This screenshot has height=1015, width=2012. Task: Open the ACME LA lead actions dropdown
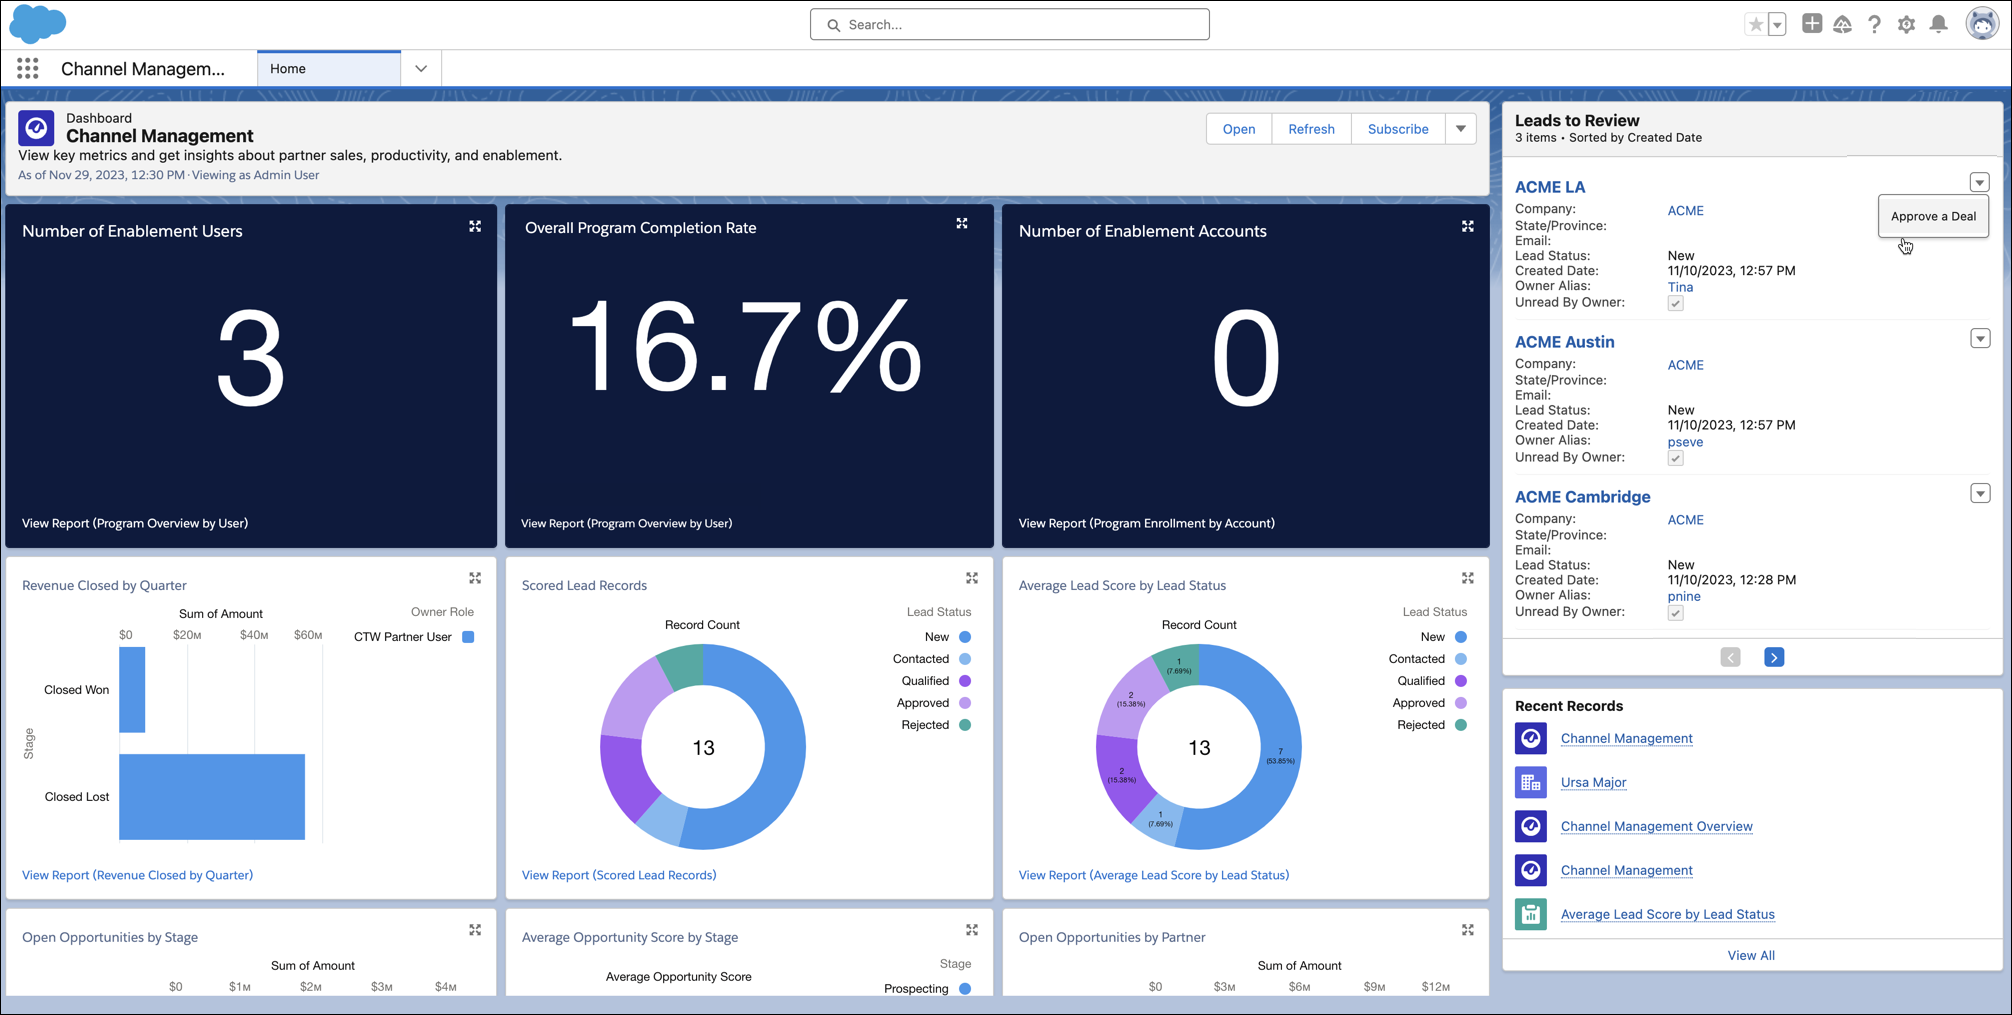(x=1980, y=183)
